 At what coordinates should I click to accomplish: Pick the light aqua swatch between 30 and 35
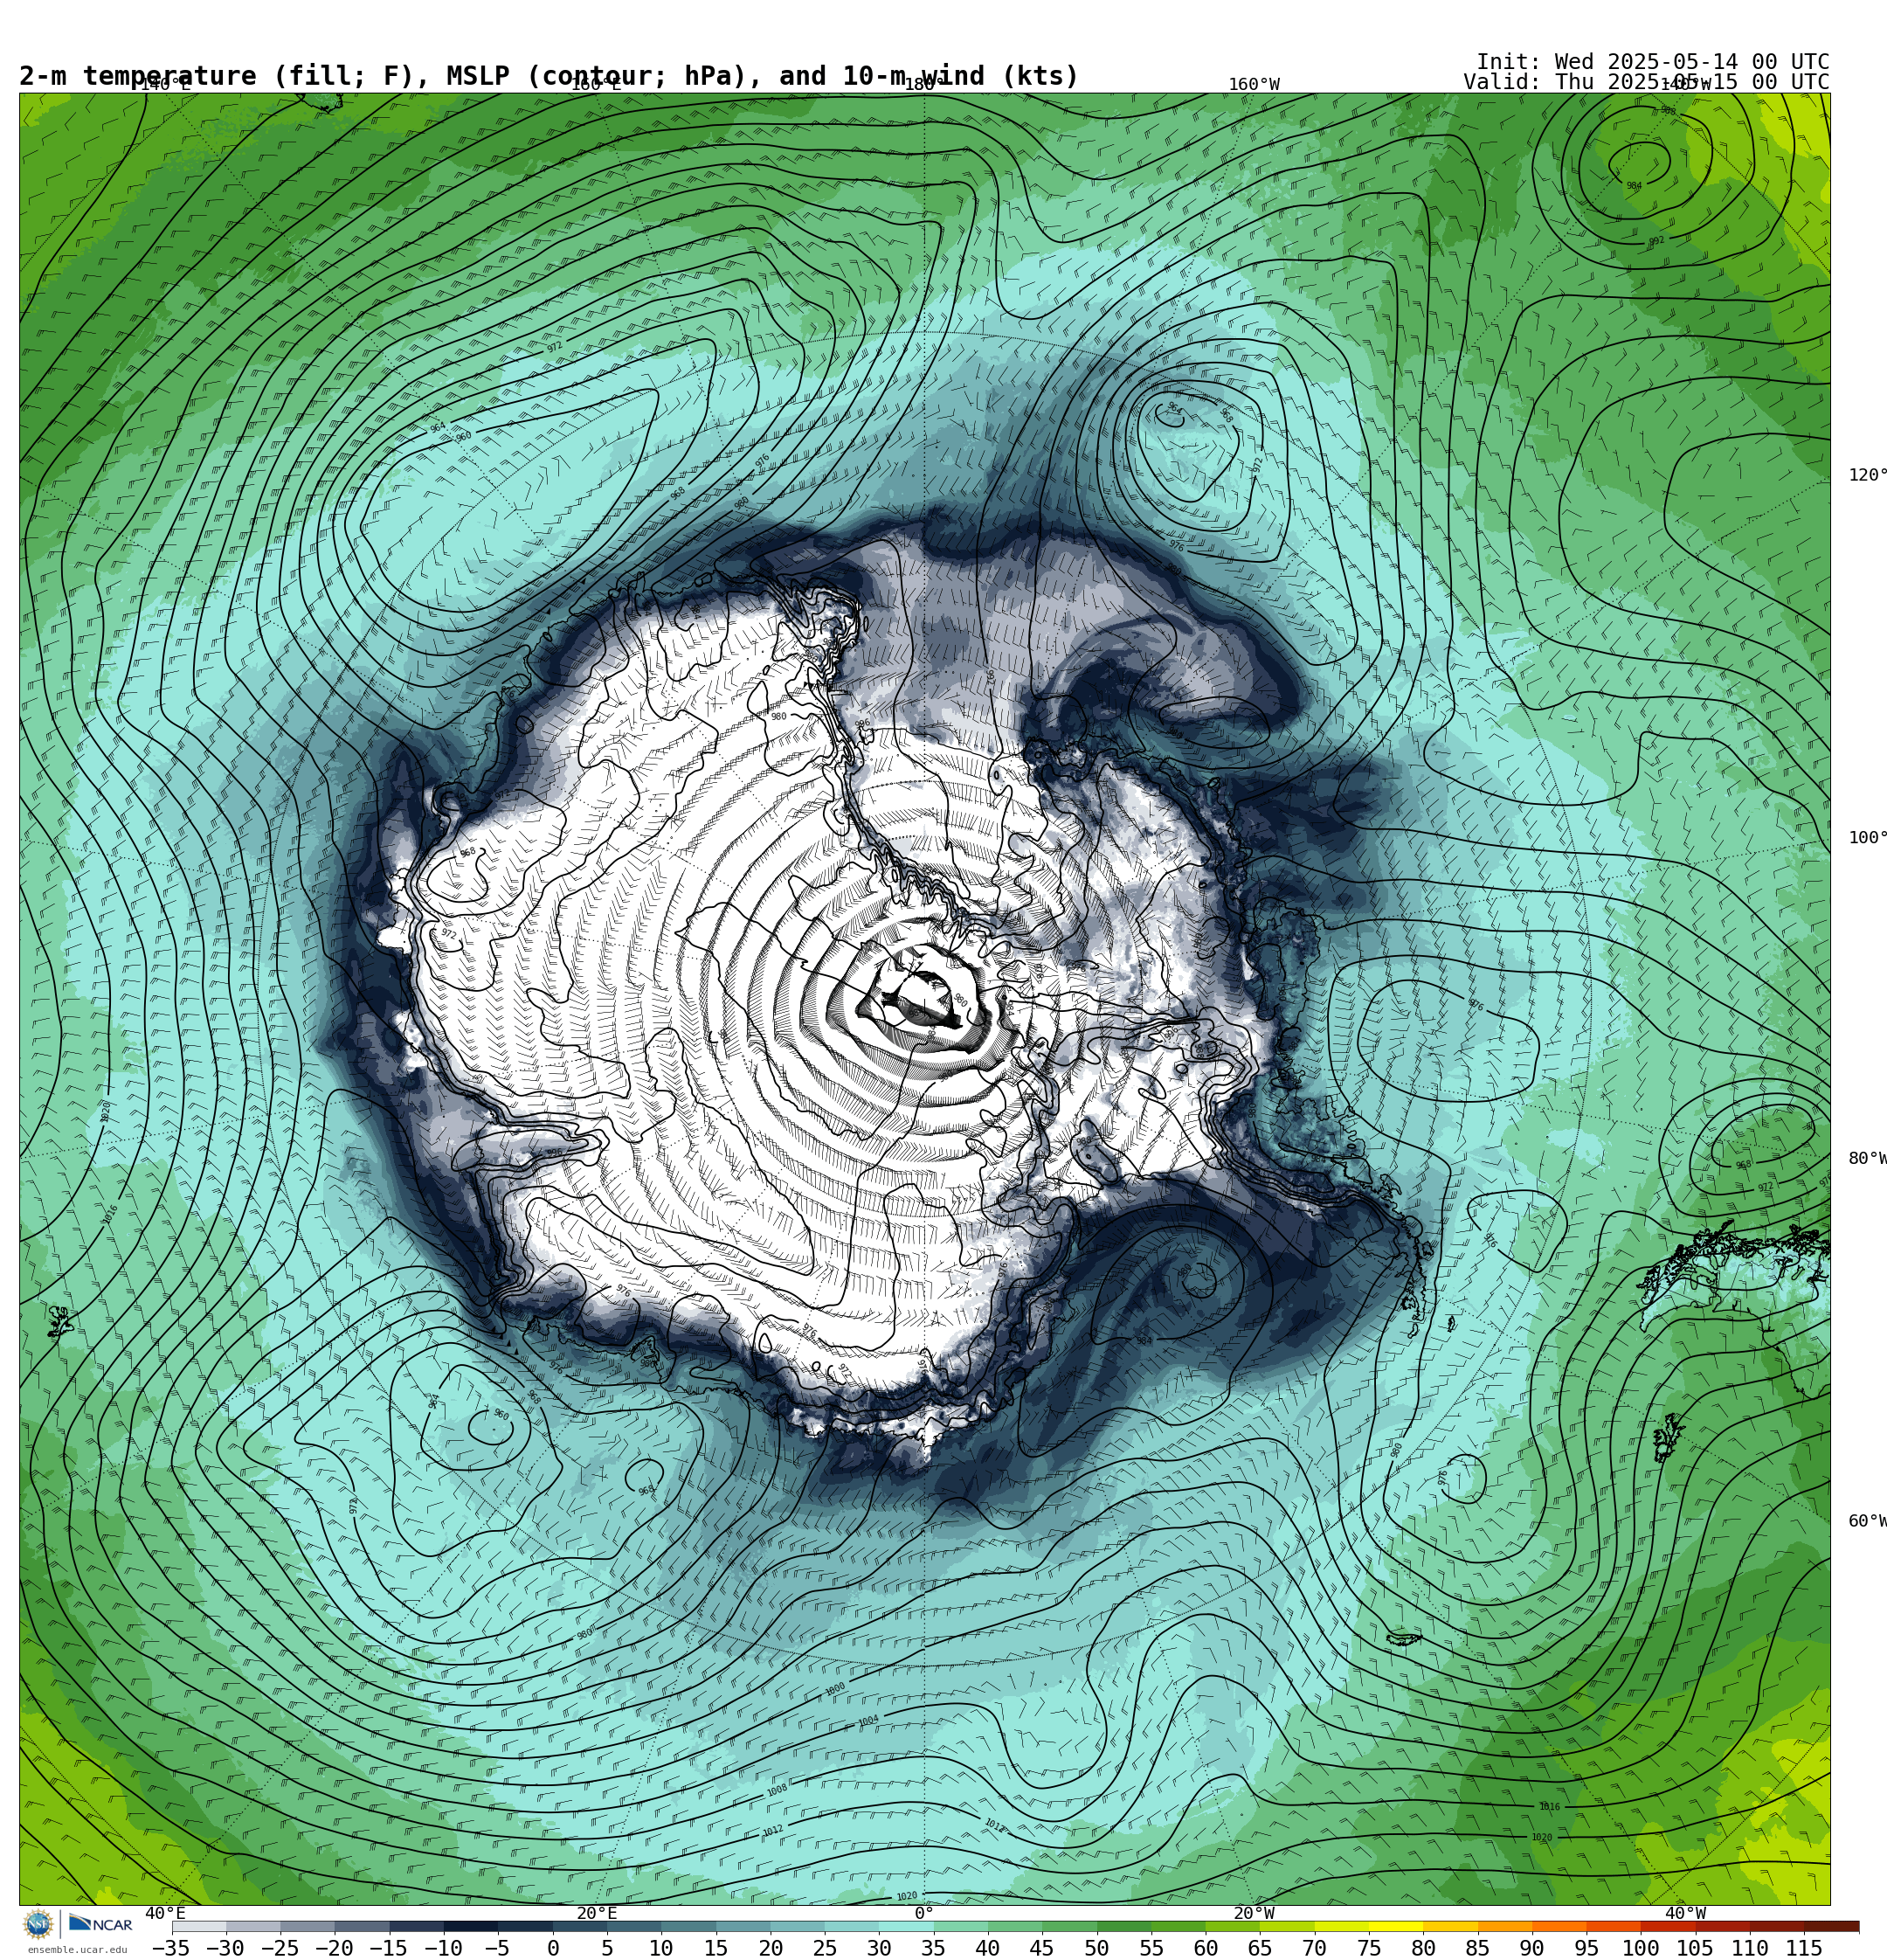pyautogui.click(x=906, y=1927)
